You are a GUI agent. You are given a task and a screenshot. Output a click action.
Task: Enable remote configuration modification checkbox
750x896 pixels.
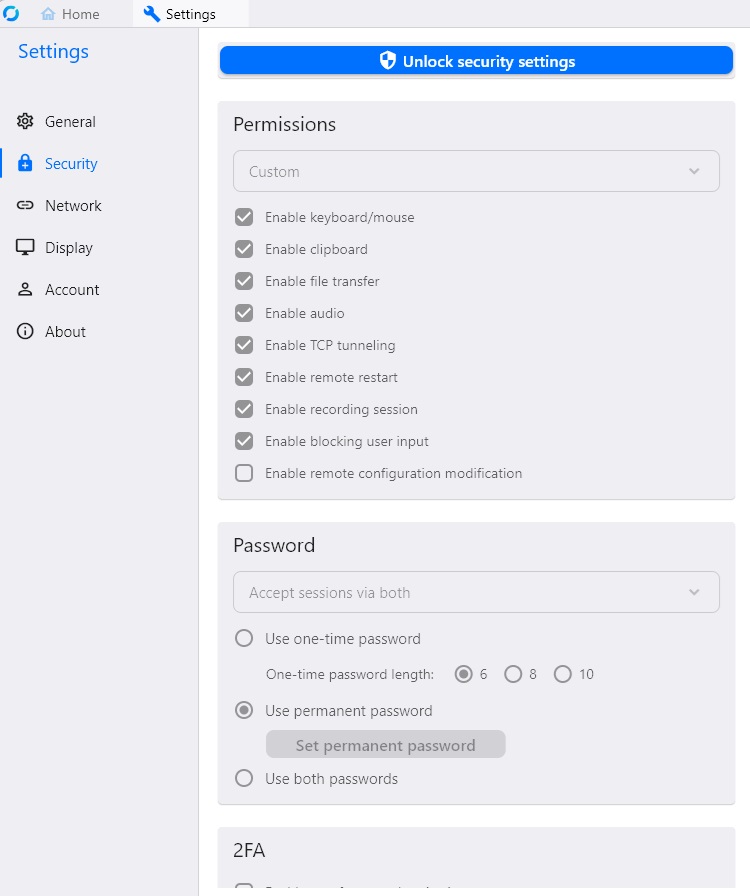244,473
